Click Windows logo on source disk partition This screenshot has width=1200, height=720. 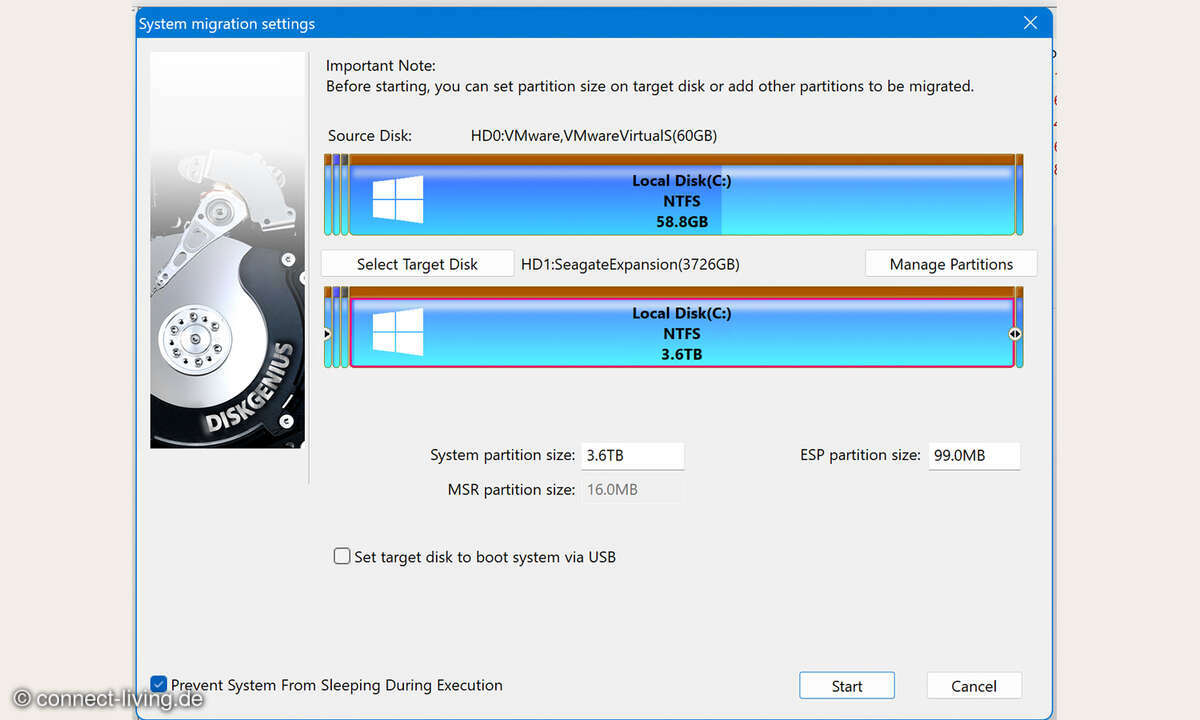tap(398, 199)
